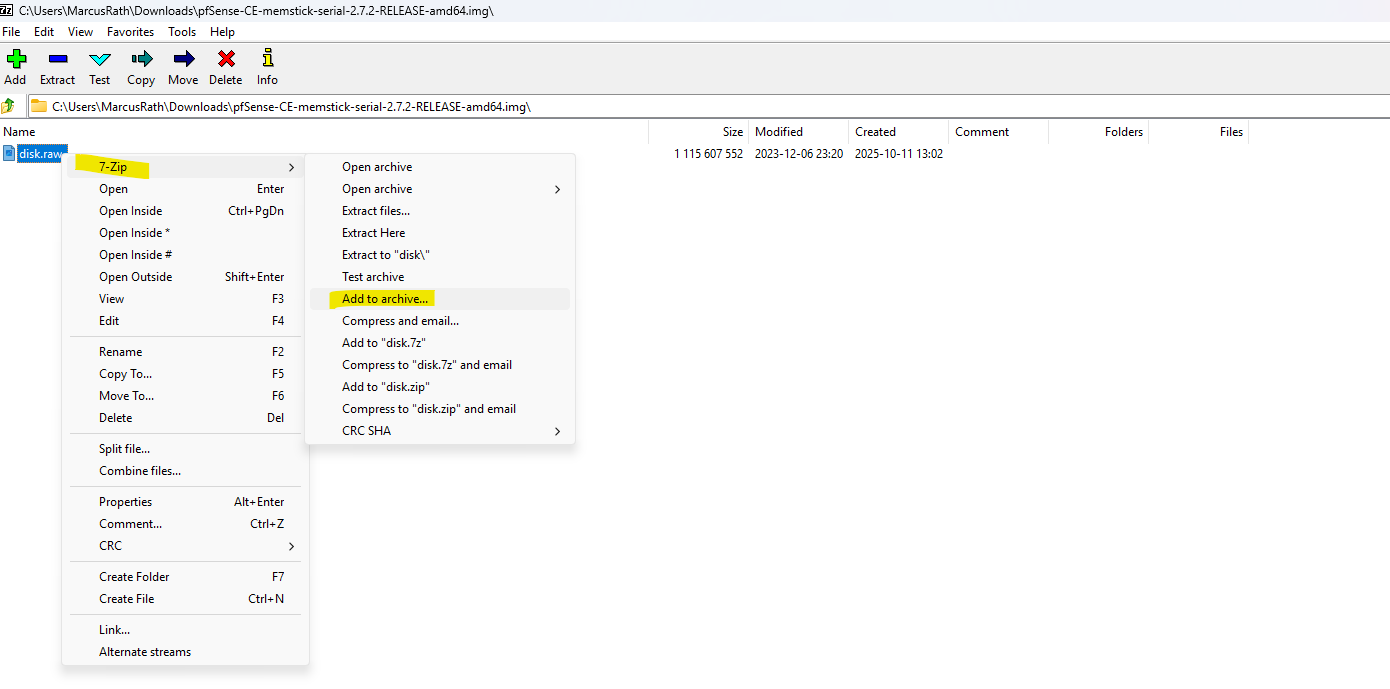The width and height of the screenshot is (1390, 689).
Task: Choose Create File
Action: (x=185, y=599)
